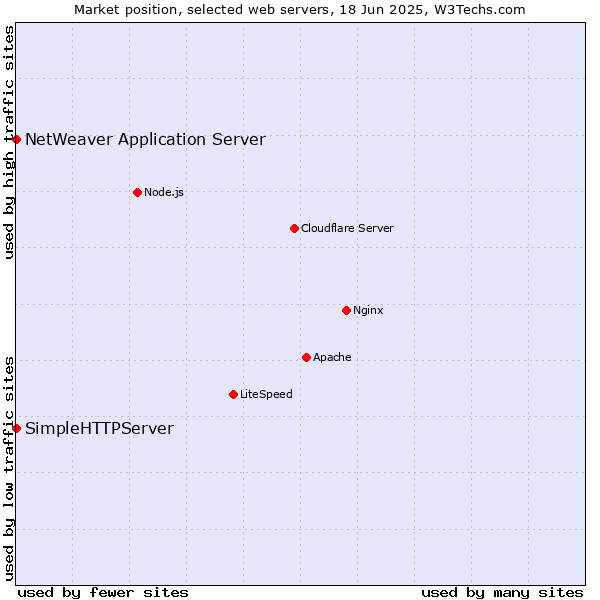
Task: Click 'used by fewer sites' axis label
Action: (x=103, y=593)
